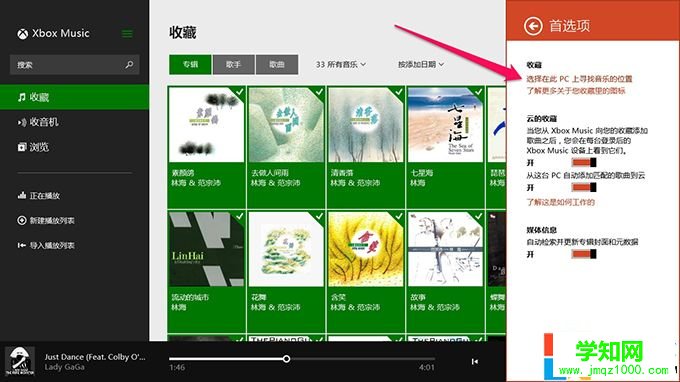Toggle the 媒体信息 auto-update metadata switch
The height and width of the screenshot is (382, 680).
click(x=584, y=254)
